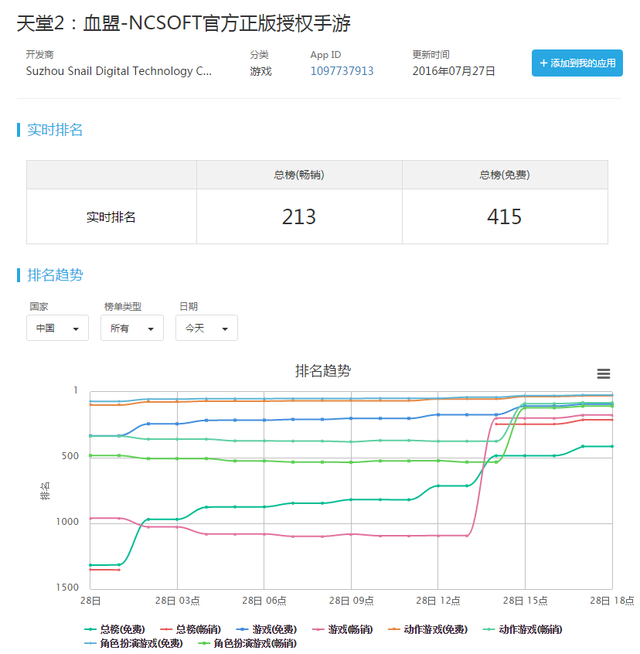Image resolution: width=640 pixels, height=654 pixels.
Task: Toggle 游戏(免费) series in legend
Action: (x=267, y=629)
